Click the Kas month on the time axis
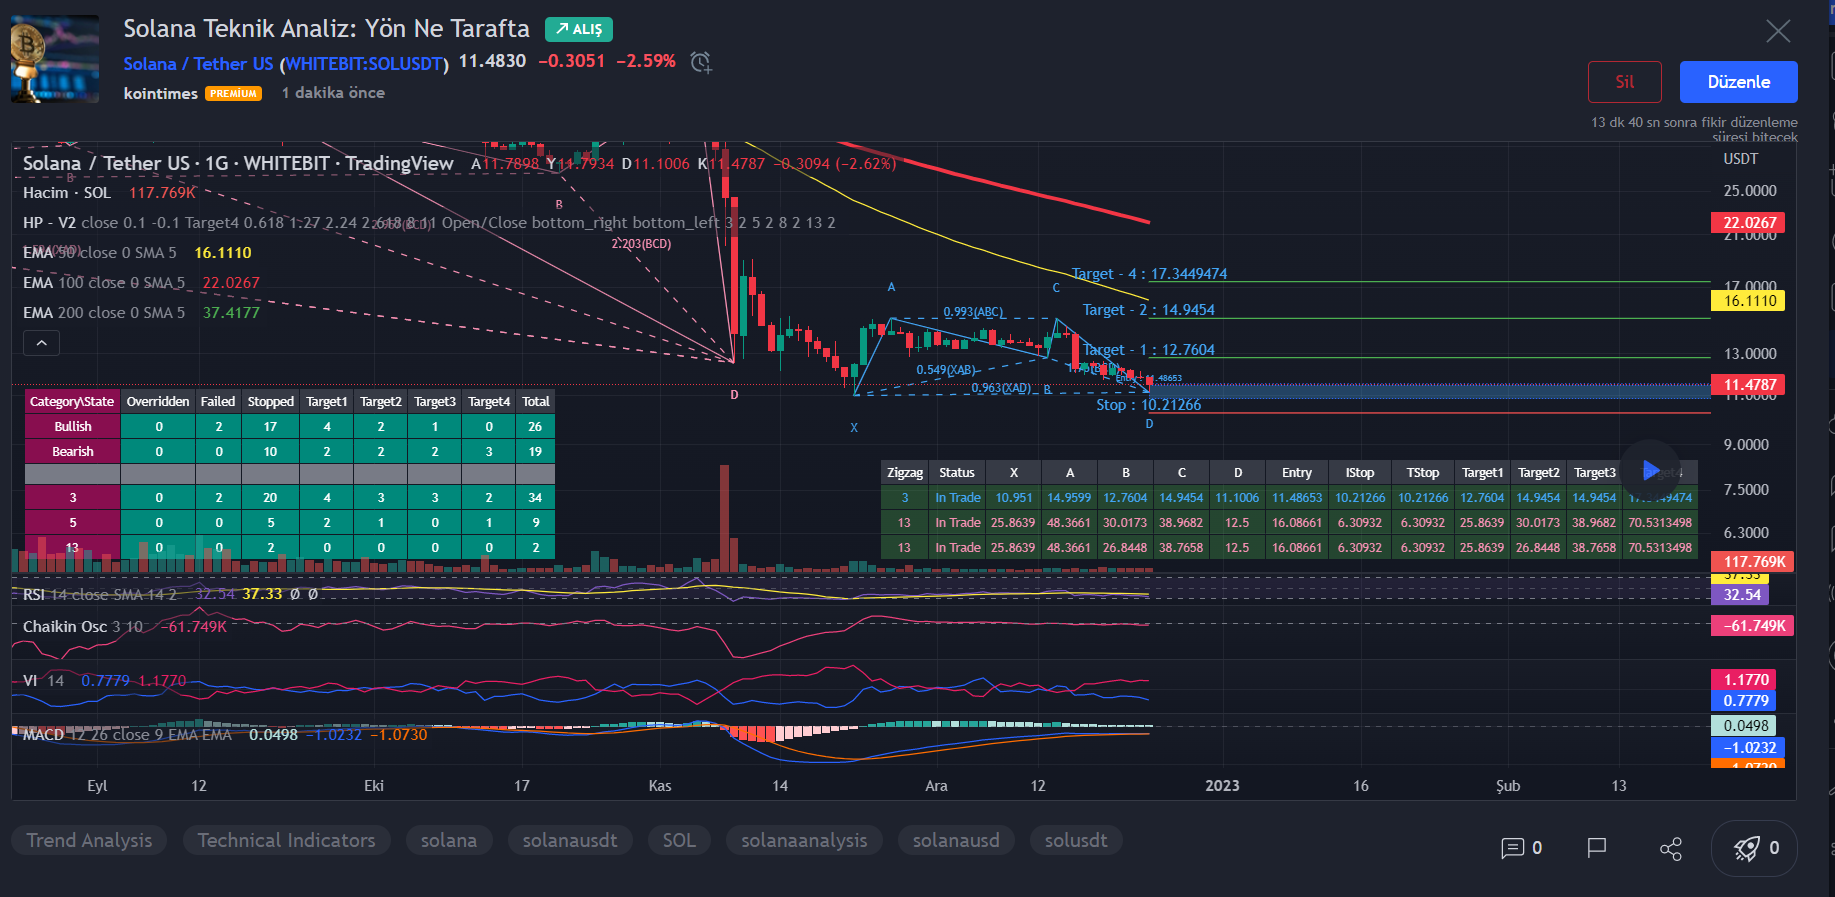The height and width of the screenshot is (897, 1835). [x=660, y=786]
